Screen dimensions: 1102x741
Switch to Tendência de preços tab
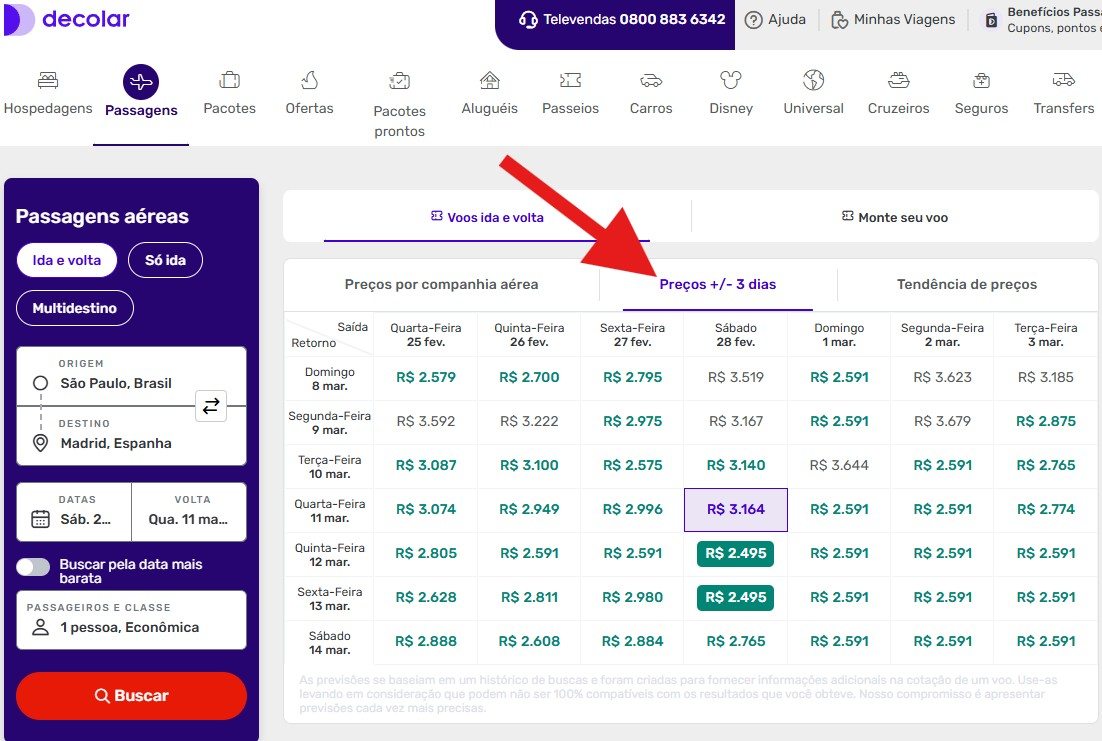[x=966, y=284]
